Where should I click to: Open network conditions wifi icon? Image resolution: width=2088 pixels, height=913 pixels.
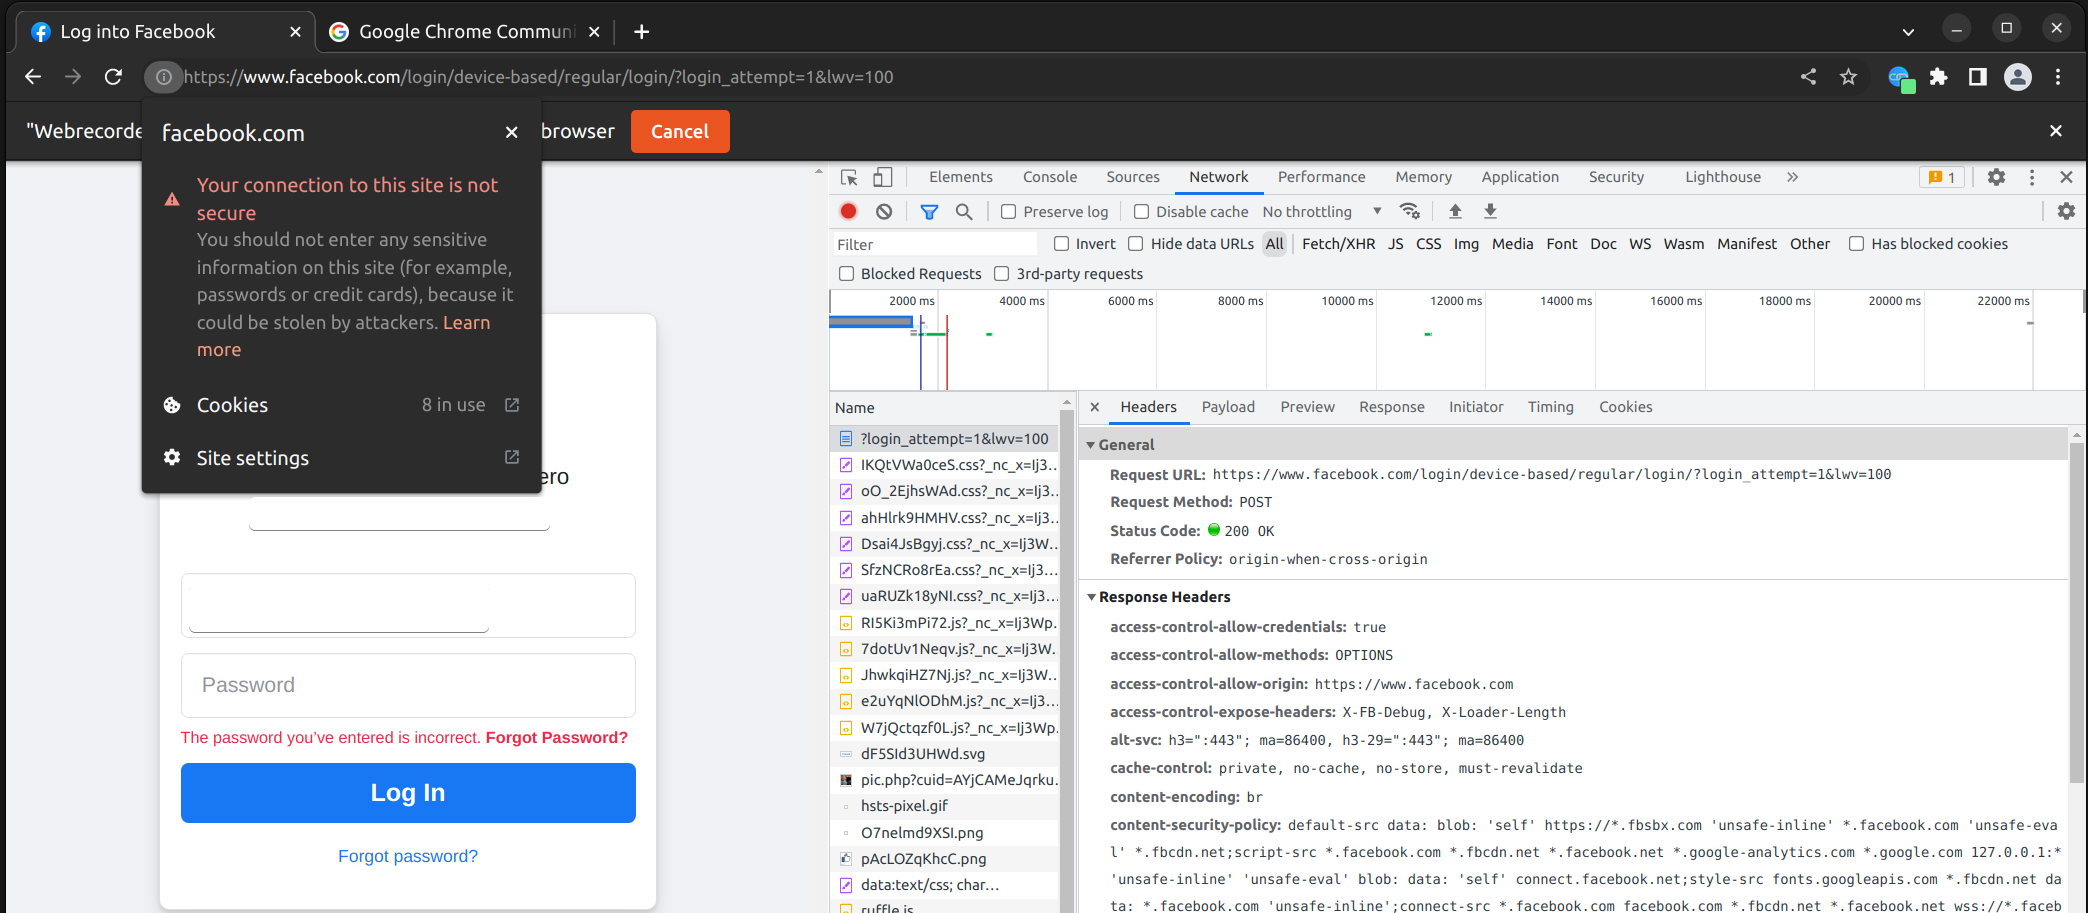click(x=1410, y=211)
